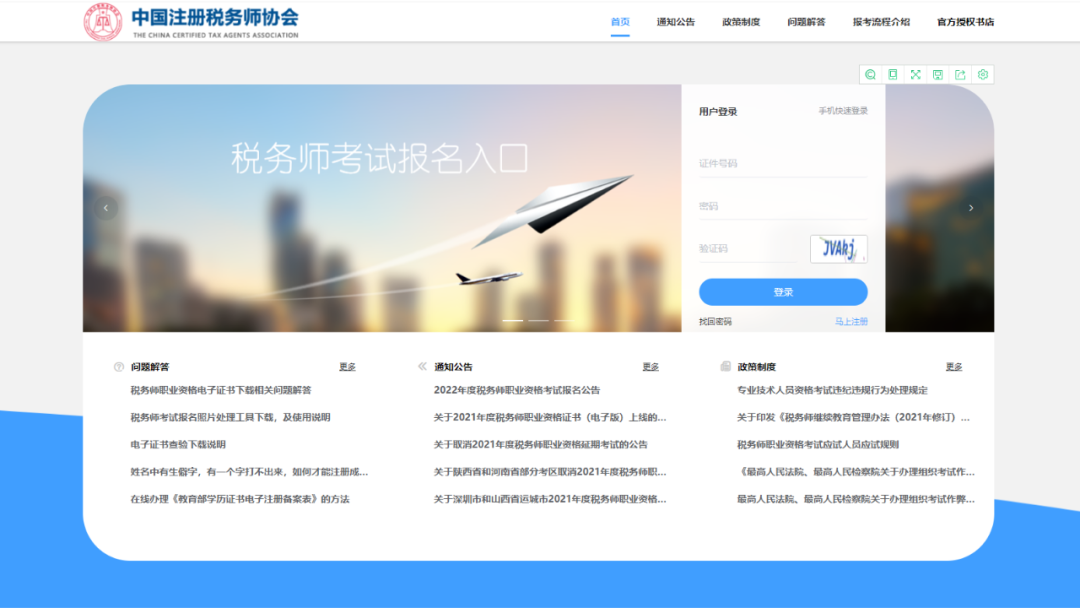Click 马上注册 link

click(851, 322)
